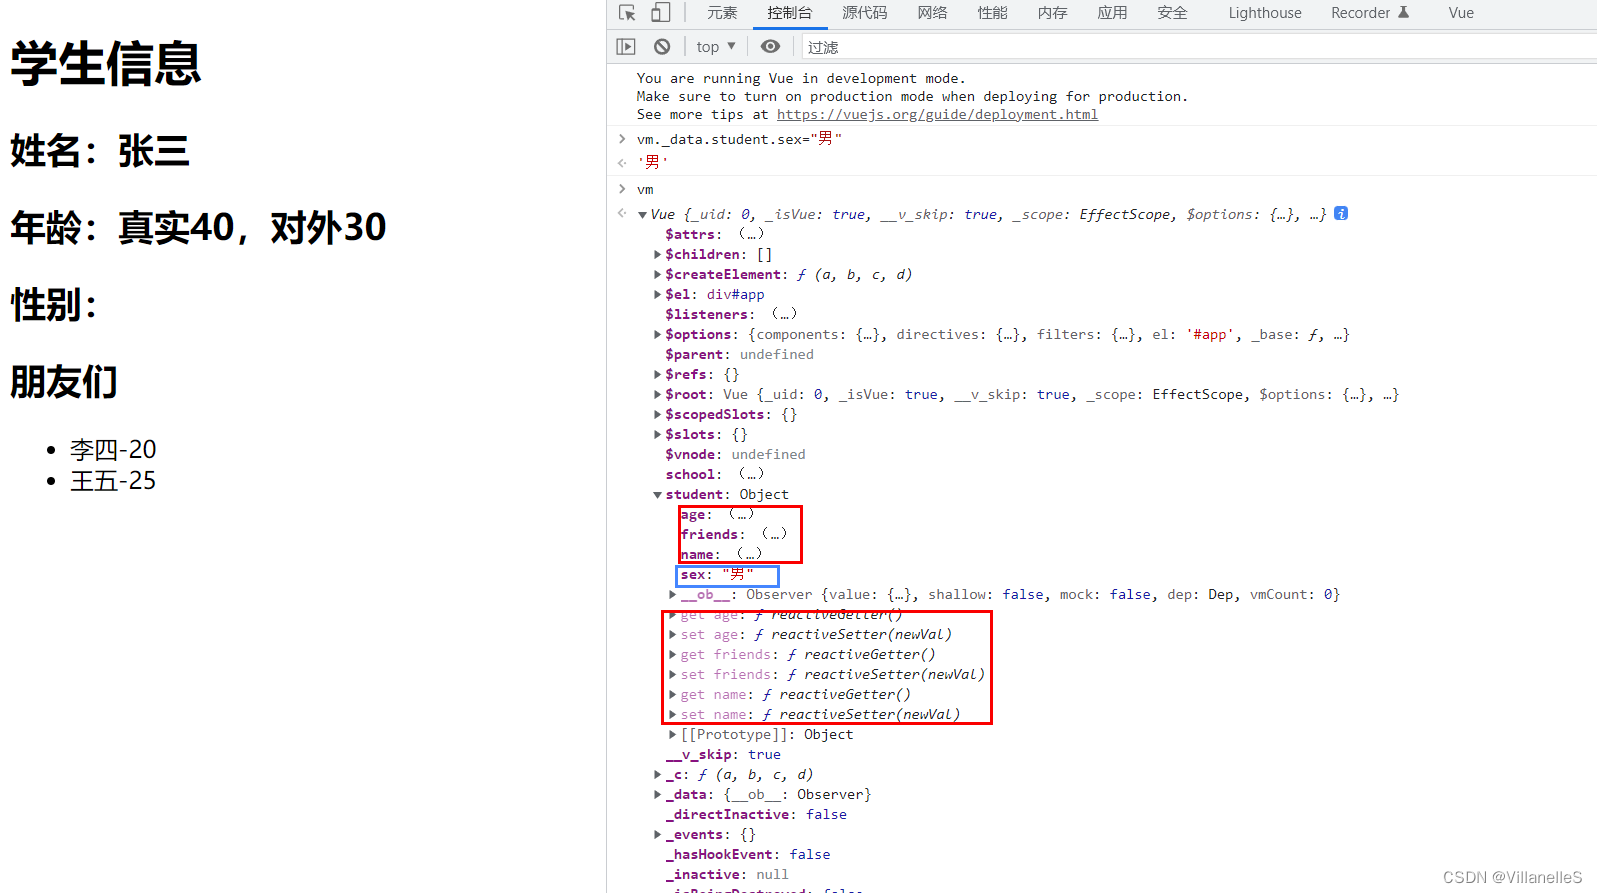Click the 李四-20 list item

(x=113, y=450)
